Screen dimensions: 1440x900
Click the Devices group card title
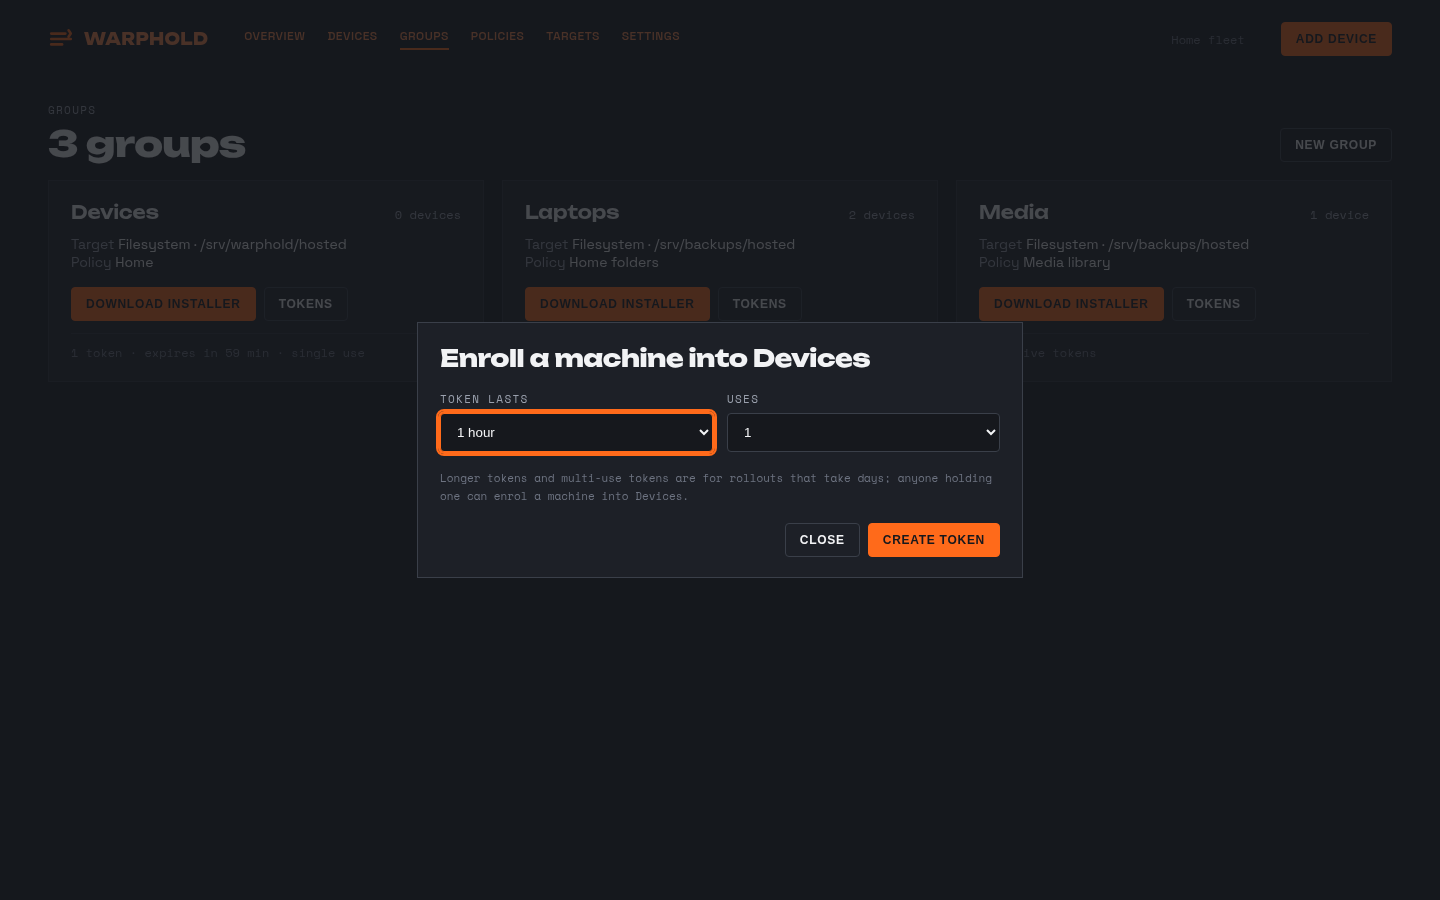tap(115, 212)
